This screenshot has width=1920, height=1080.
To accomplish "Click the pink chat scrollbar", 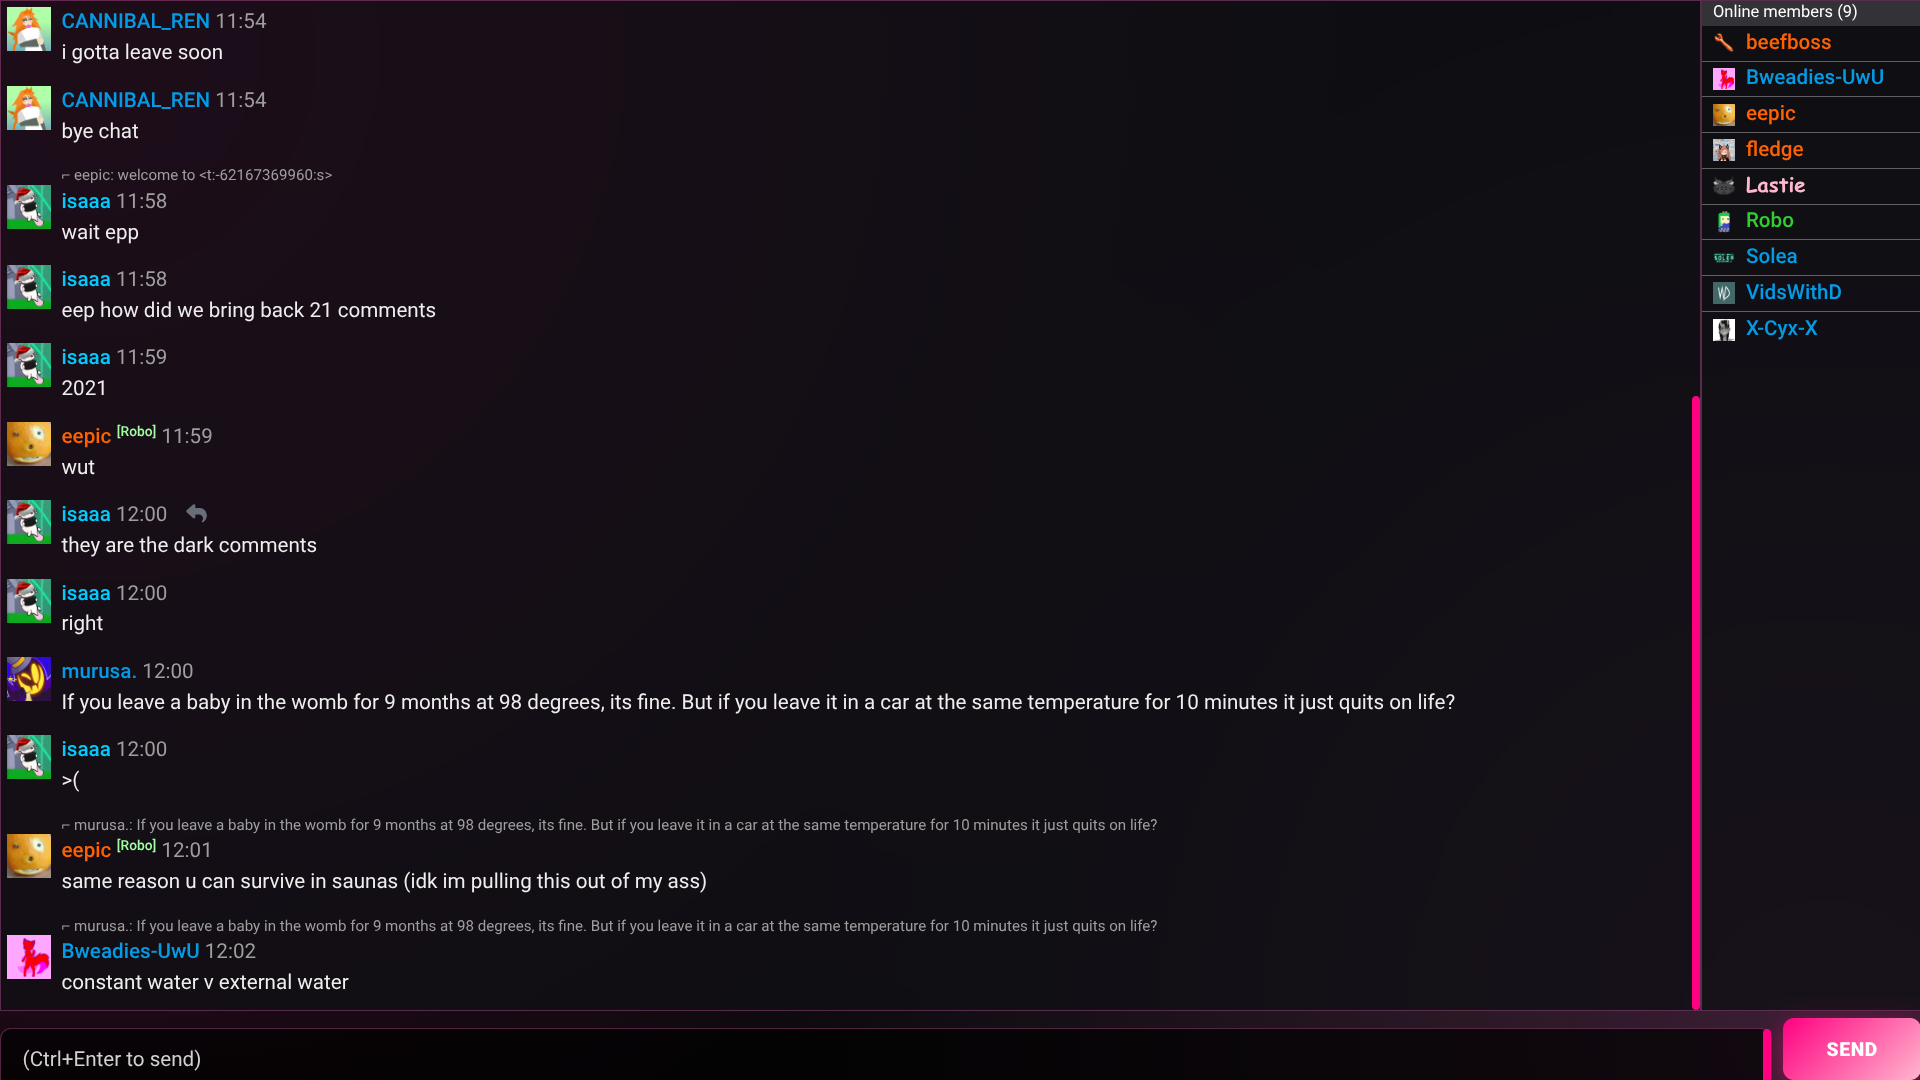I will [x=1696, y=700].
